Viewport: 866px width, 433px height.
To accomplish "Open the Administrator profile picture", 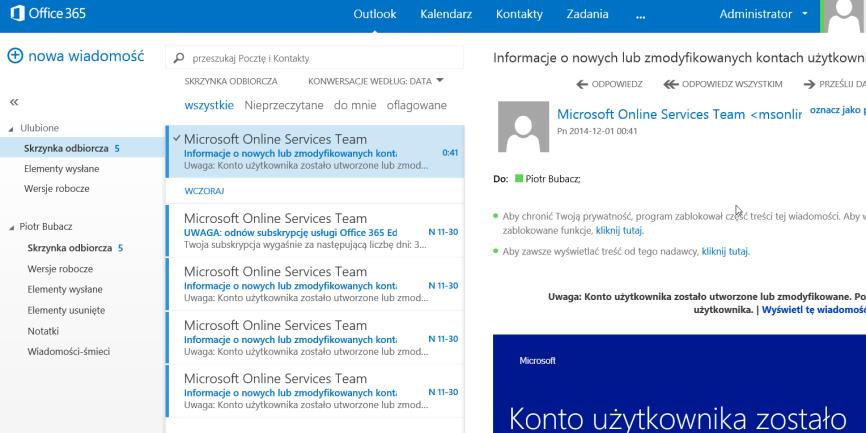I will pyautogui.click(x=844, y=16).
